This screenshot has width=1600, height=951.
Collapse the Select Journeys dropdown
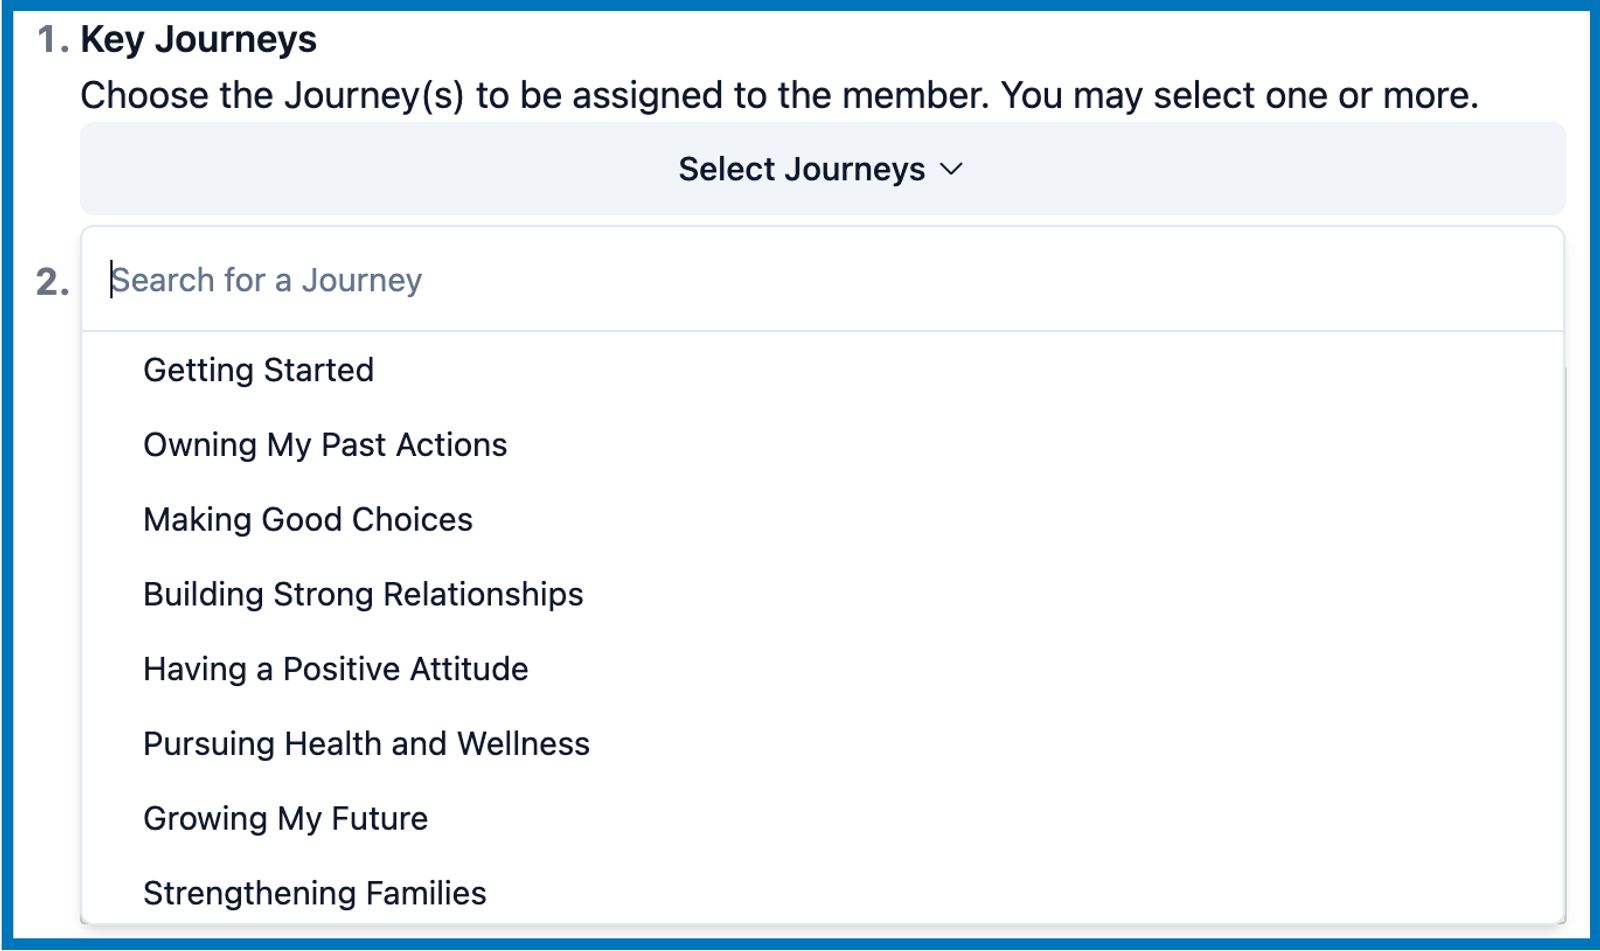(822, 169)
